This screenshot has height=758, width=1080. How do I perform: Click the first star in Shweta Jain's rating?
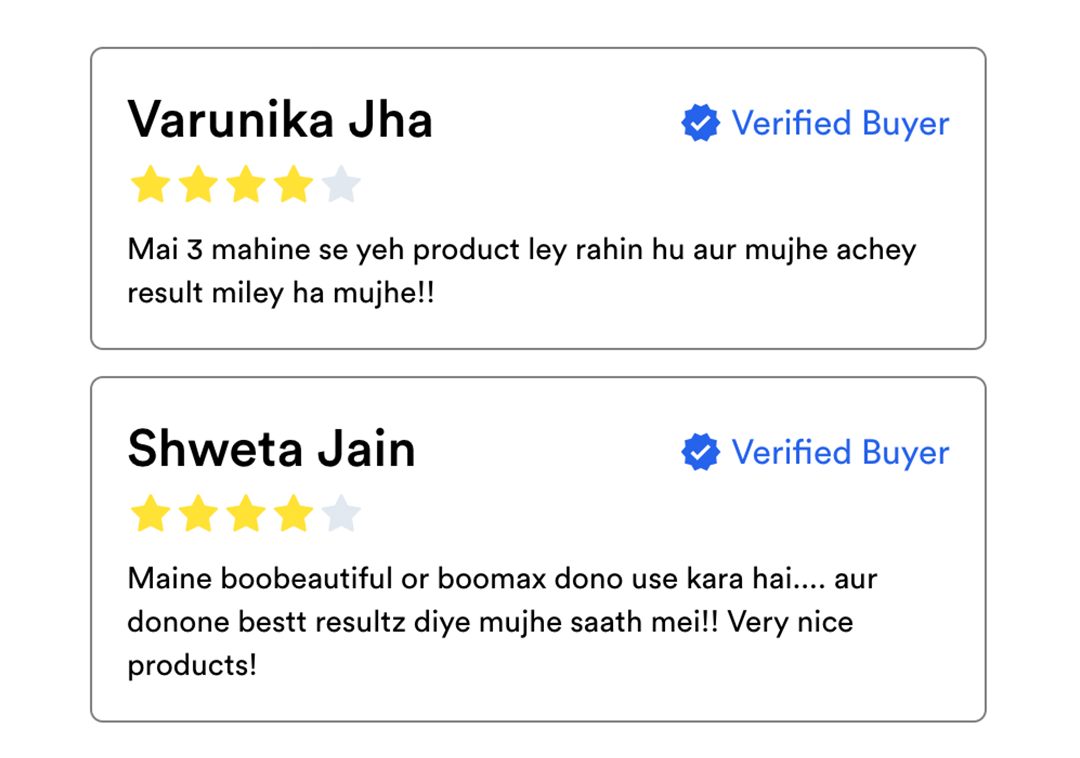[149, 515]
